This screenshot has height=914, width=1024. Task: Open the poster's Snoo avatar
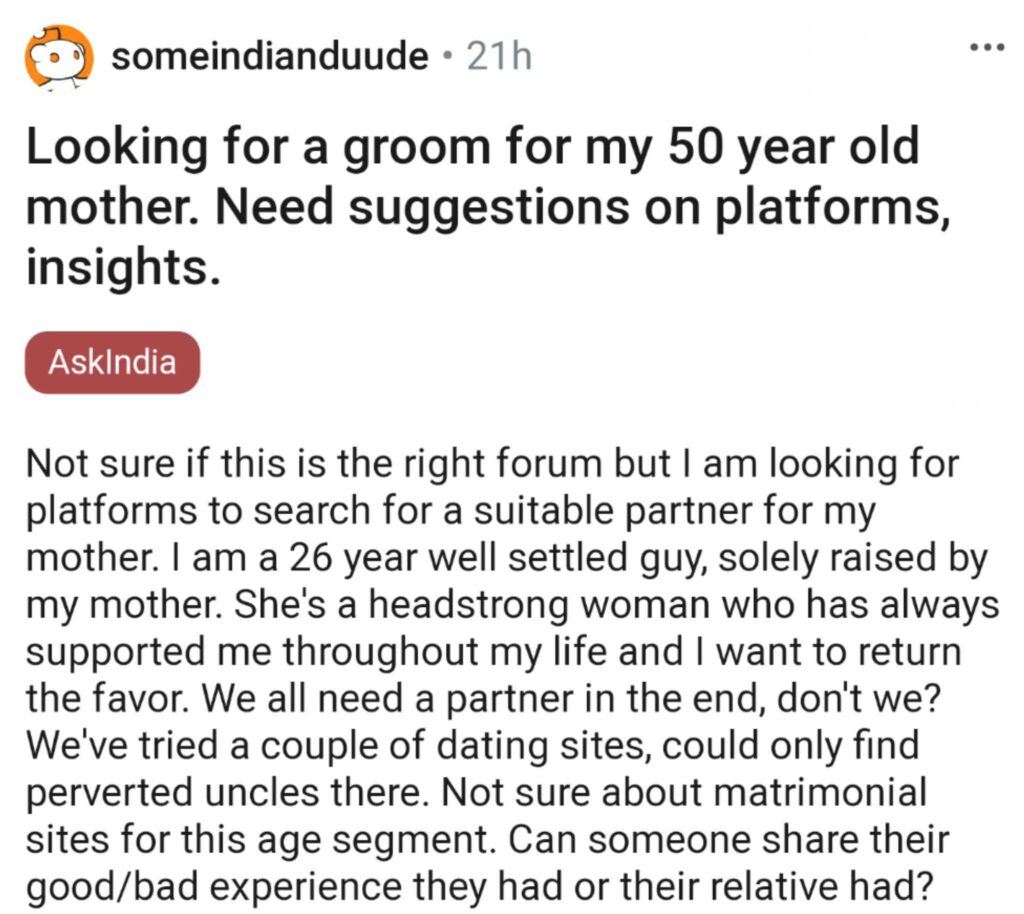pos(59,58)
